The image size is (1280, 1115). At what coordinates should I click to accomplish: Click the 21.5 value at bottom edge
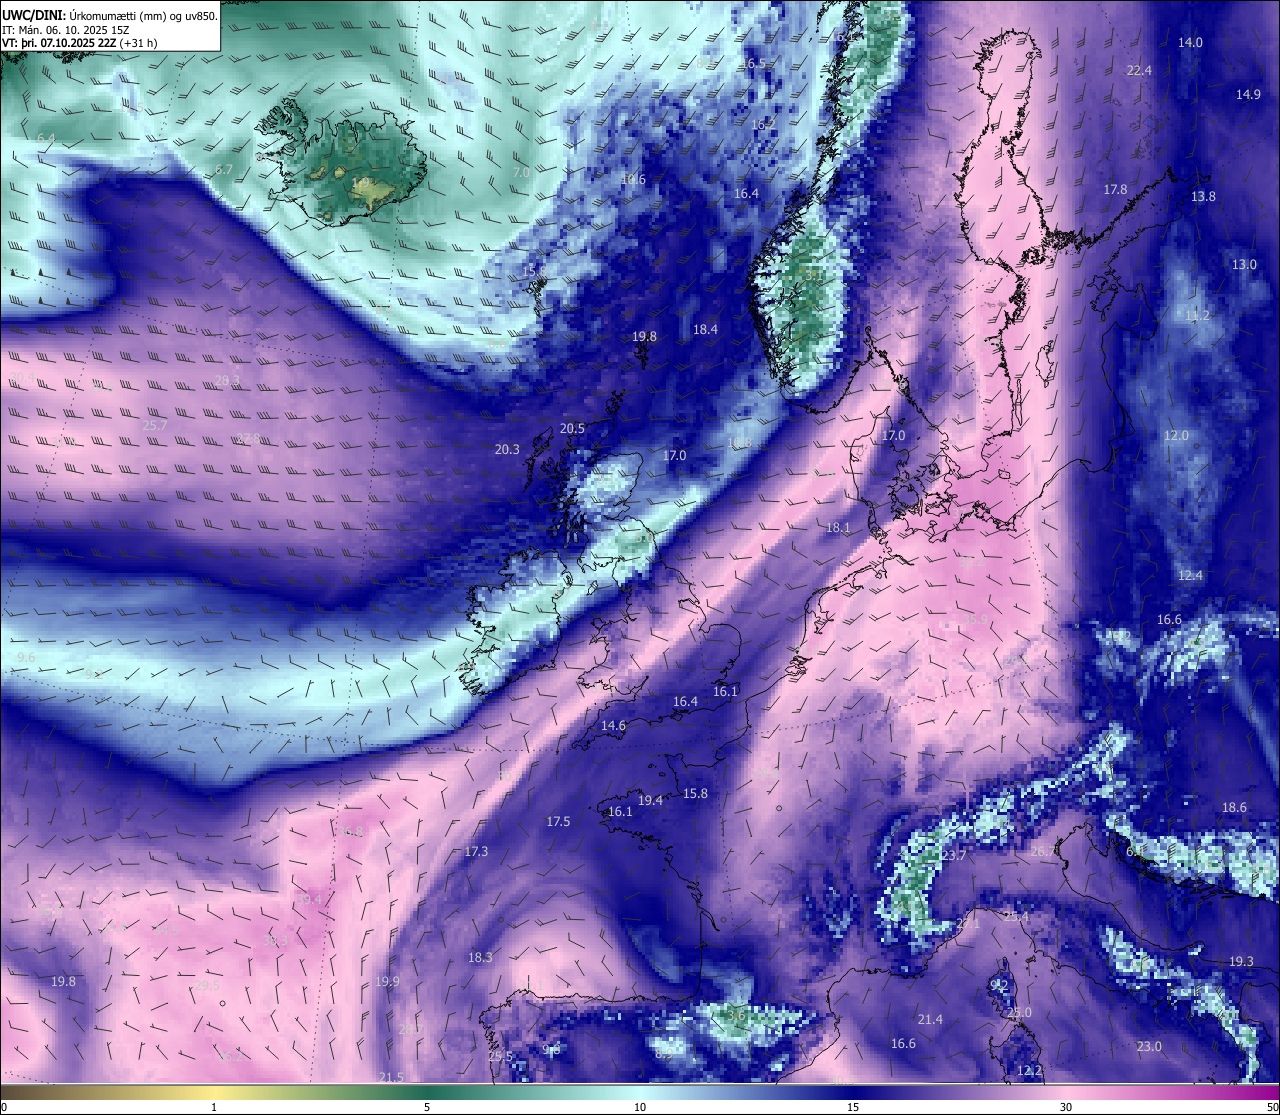click(391, 1077)
